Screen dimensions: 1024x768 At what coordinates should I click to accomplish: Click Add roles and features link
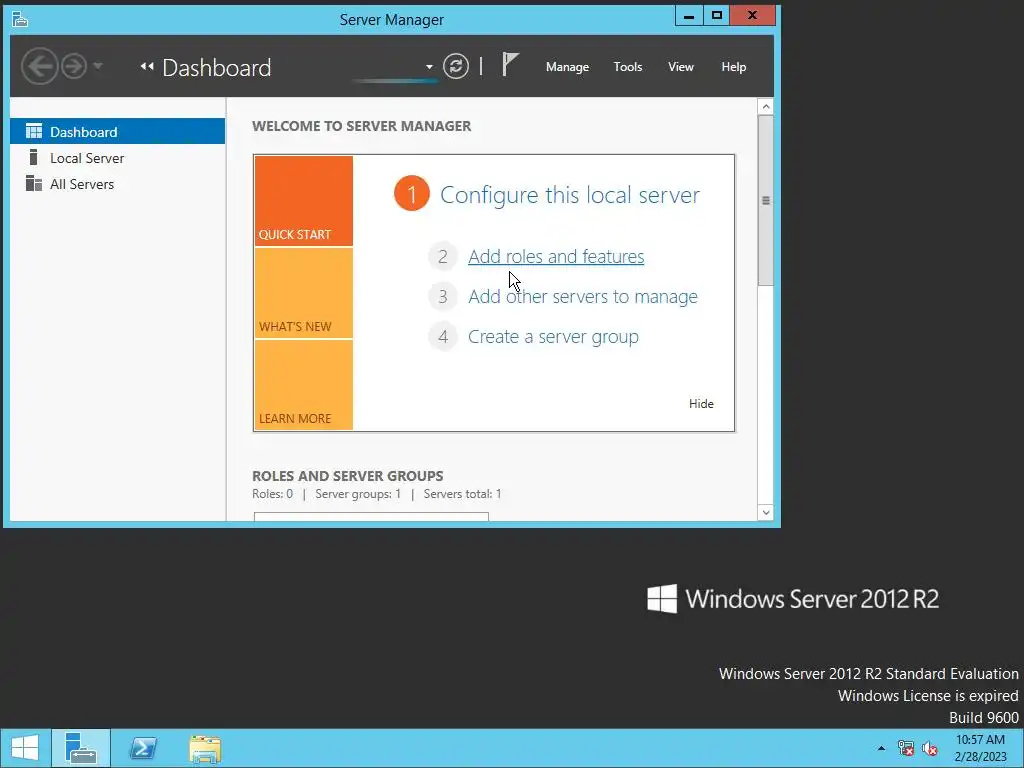click(x=556, y=256)
